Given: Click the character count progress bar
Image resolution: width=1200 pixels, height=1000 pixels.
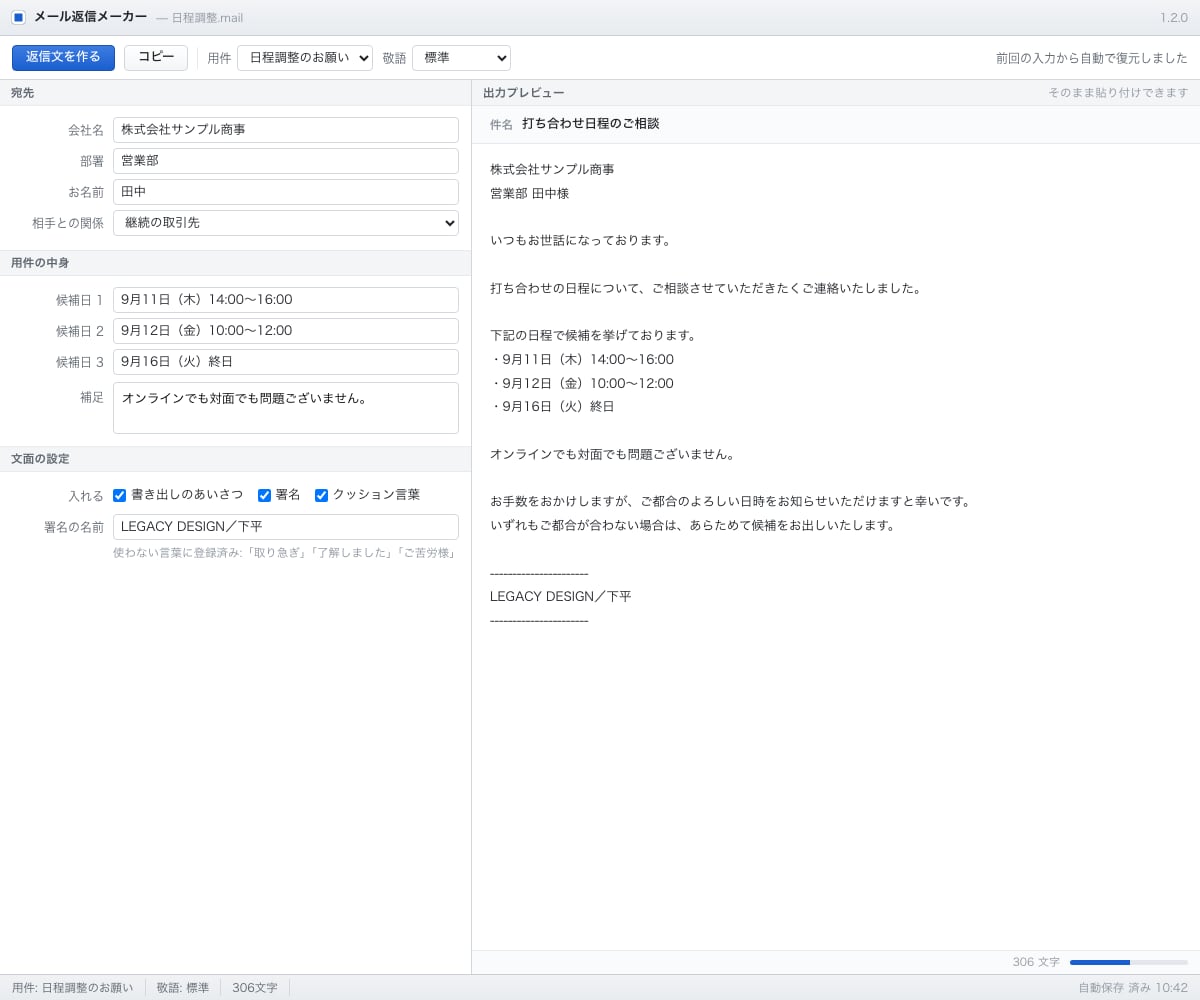Looking at the screenshot, I should click(1129, 962).
